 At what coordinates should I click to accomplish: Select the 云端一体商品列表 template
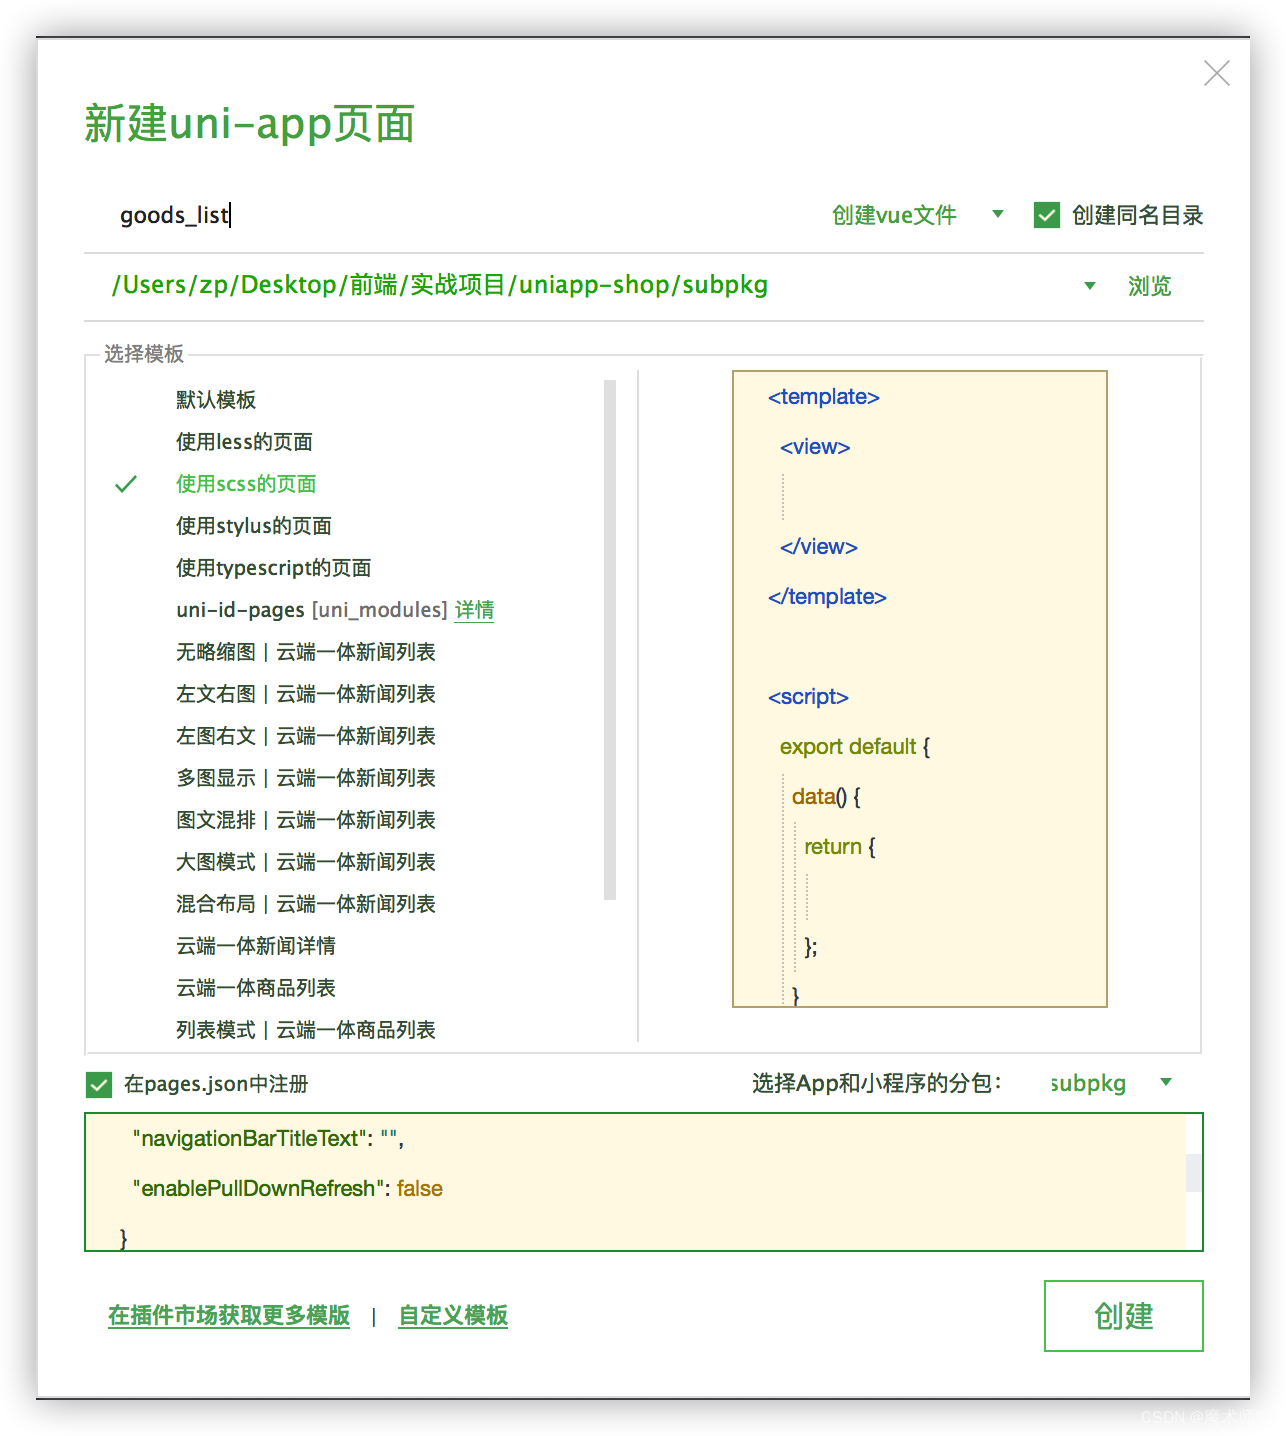point(256,988)
